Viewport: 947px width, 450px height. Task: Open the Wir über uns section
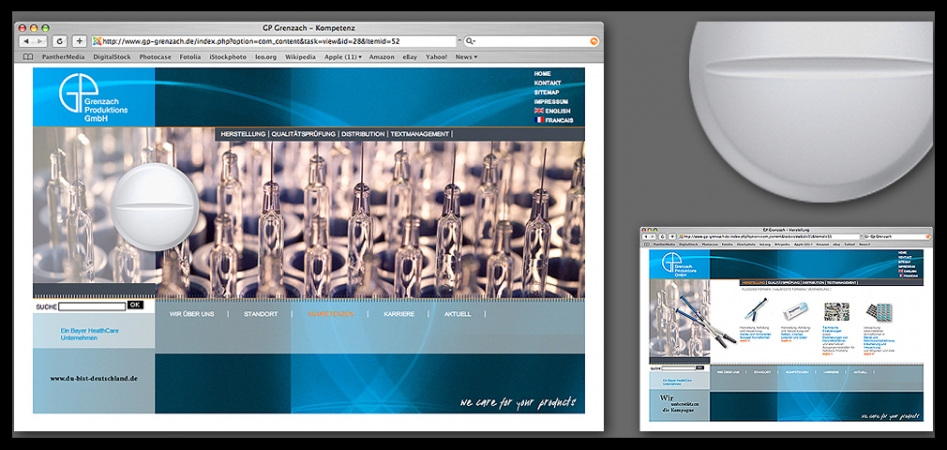pyautogui.click(x=191, y=314)
